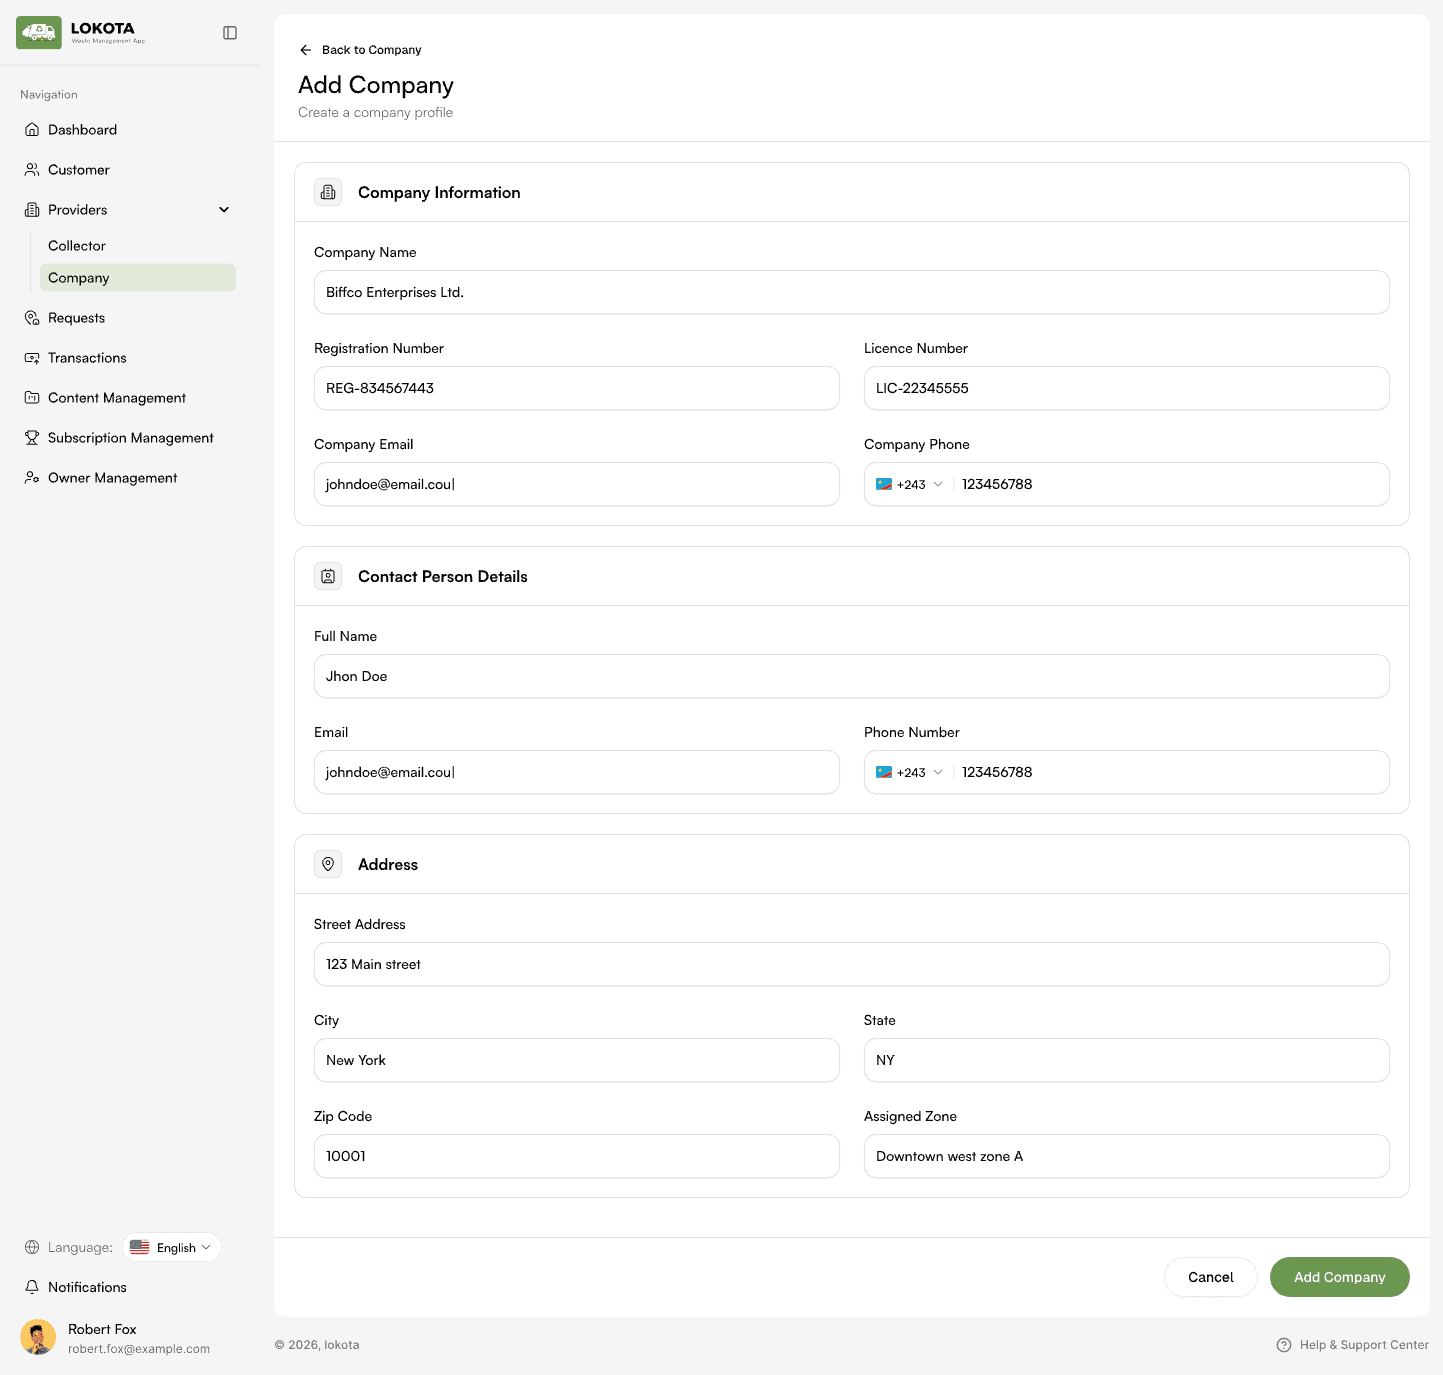Click the Company Information building icon
This screenshot has height=1375, width=1443.
click(x=328, y=192)
